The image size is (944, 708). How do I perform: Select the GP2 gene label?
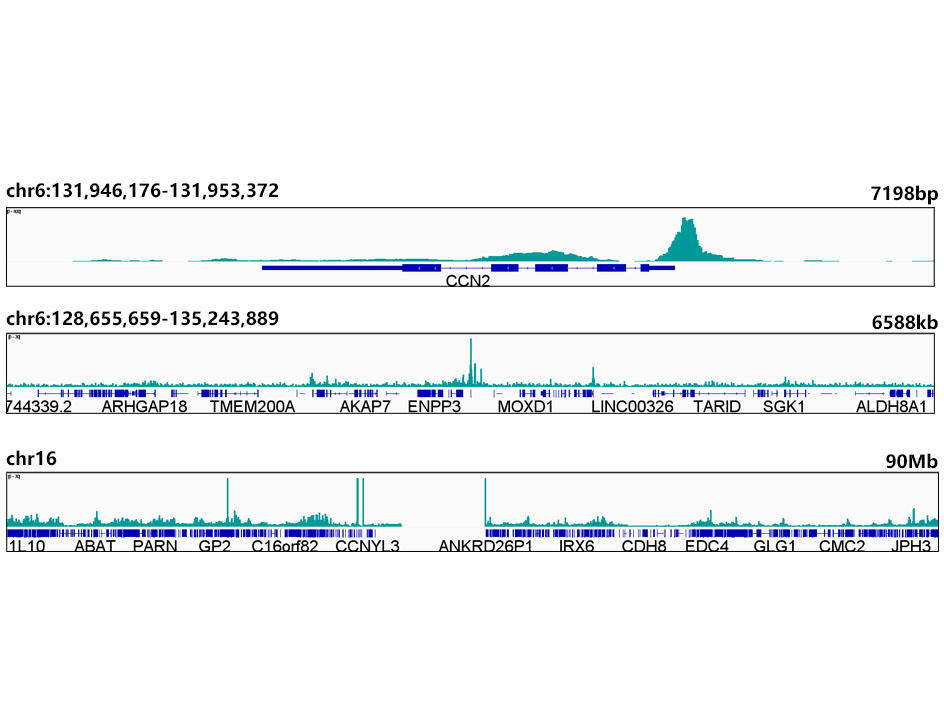pos(215,546)
